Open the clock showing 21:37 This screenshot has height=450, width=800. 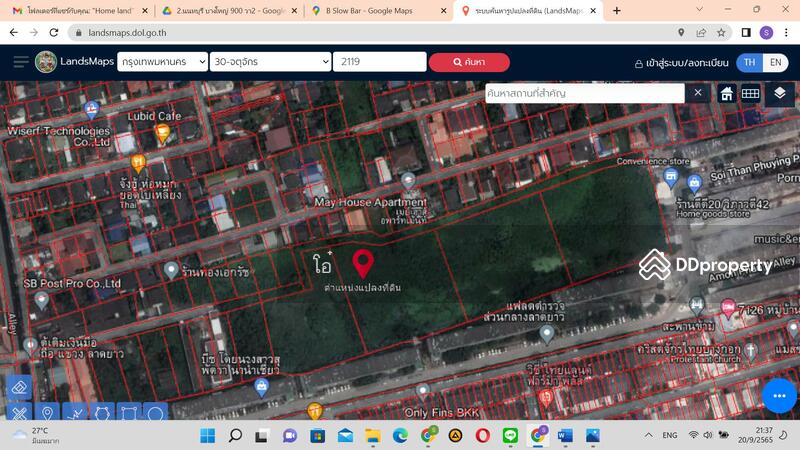point(756,435)
